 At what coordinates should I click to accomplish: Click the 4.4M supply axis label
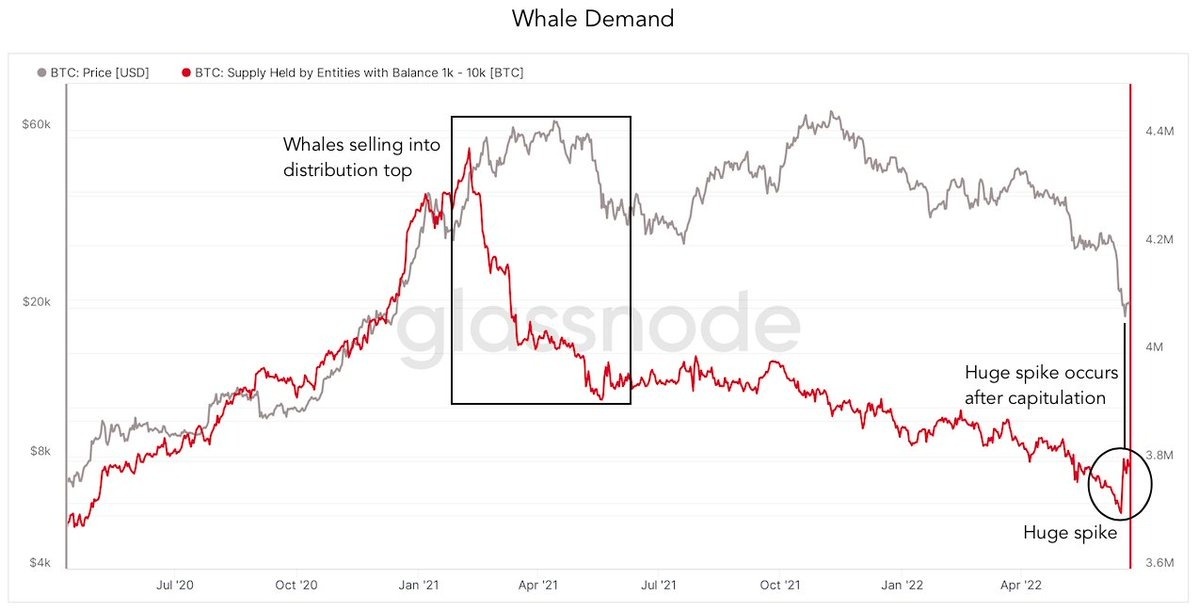(x=1158, y=131)
